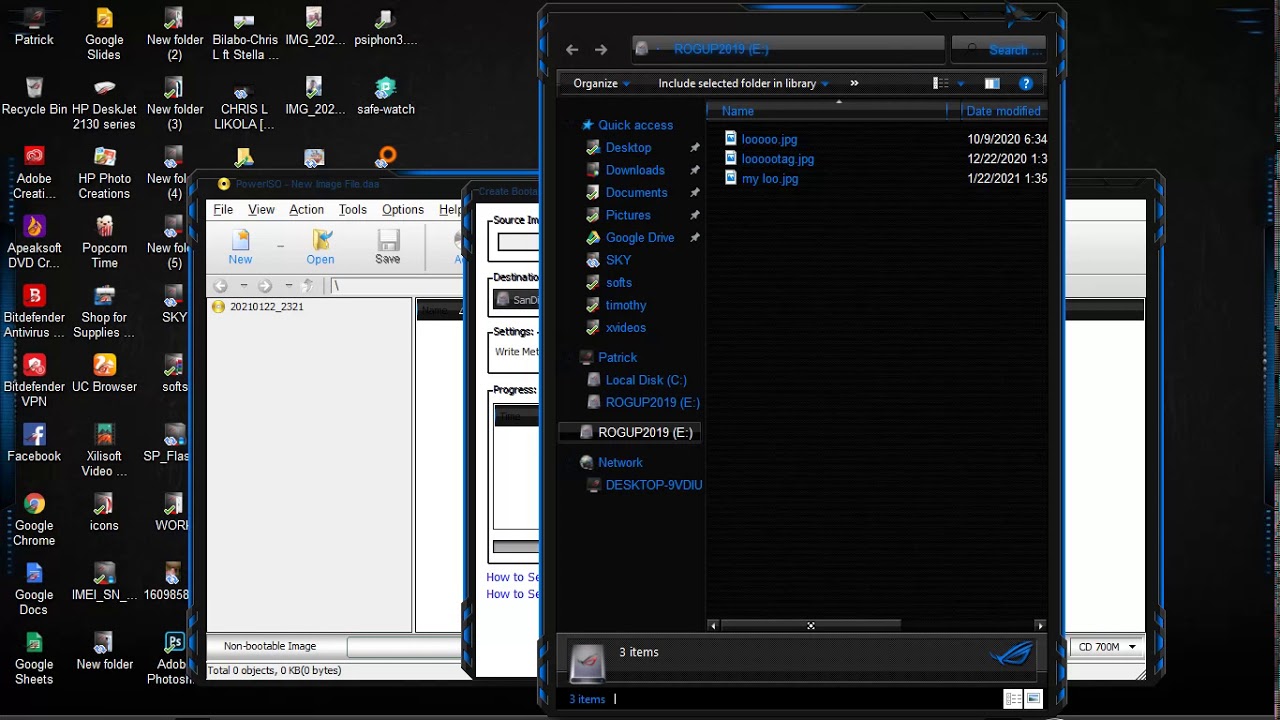Open File Explorer help question mark
Image resolution: width=1280 pixels, height=720 pixels.
(x=1025, y=84)
